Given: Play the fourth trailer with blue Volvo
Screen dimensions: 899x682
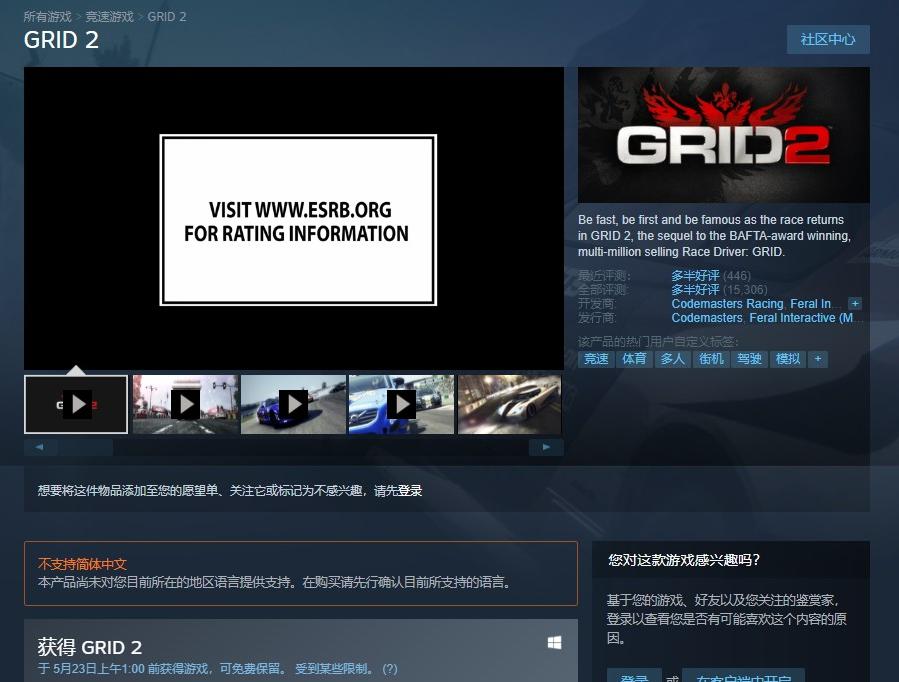Looking at the screenshot, I should (401, 405).
